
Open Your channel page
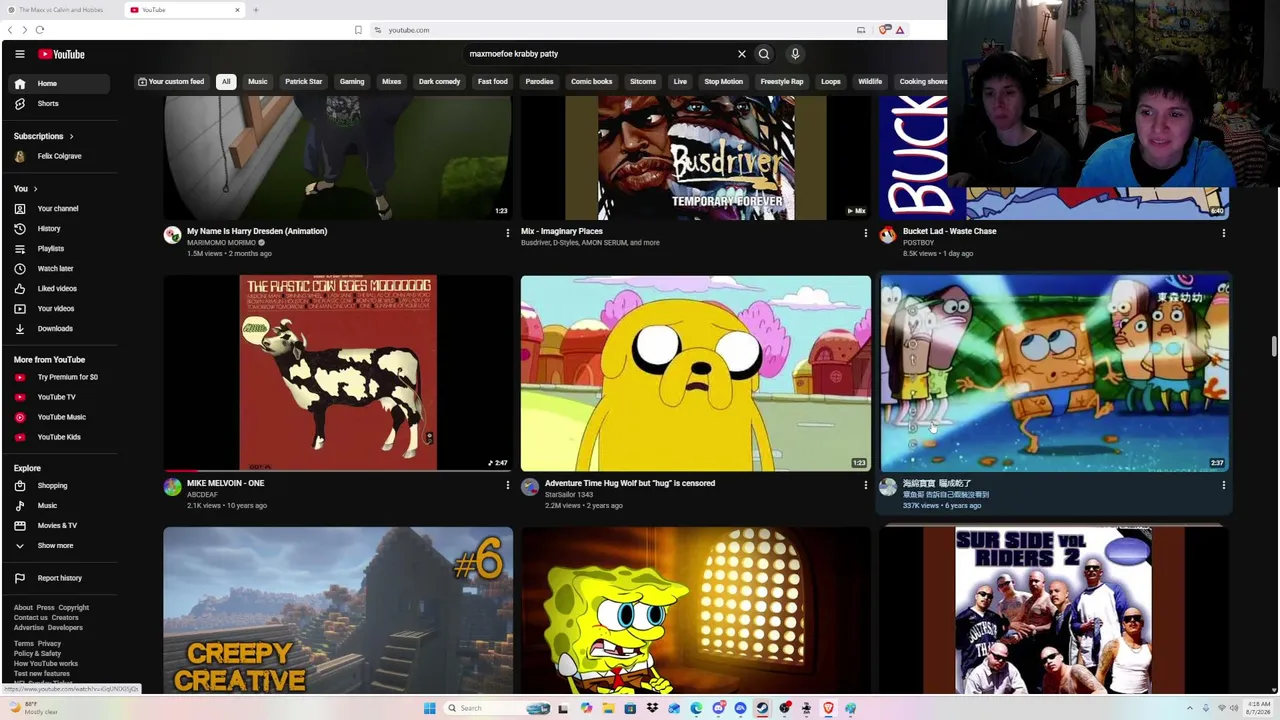pyautogui.click(x=60, y=209)
